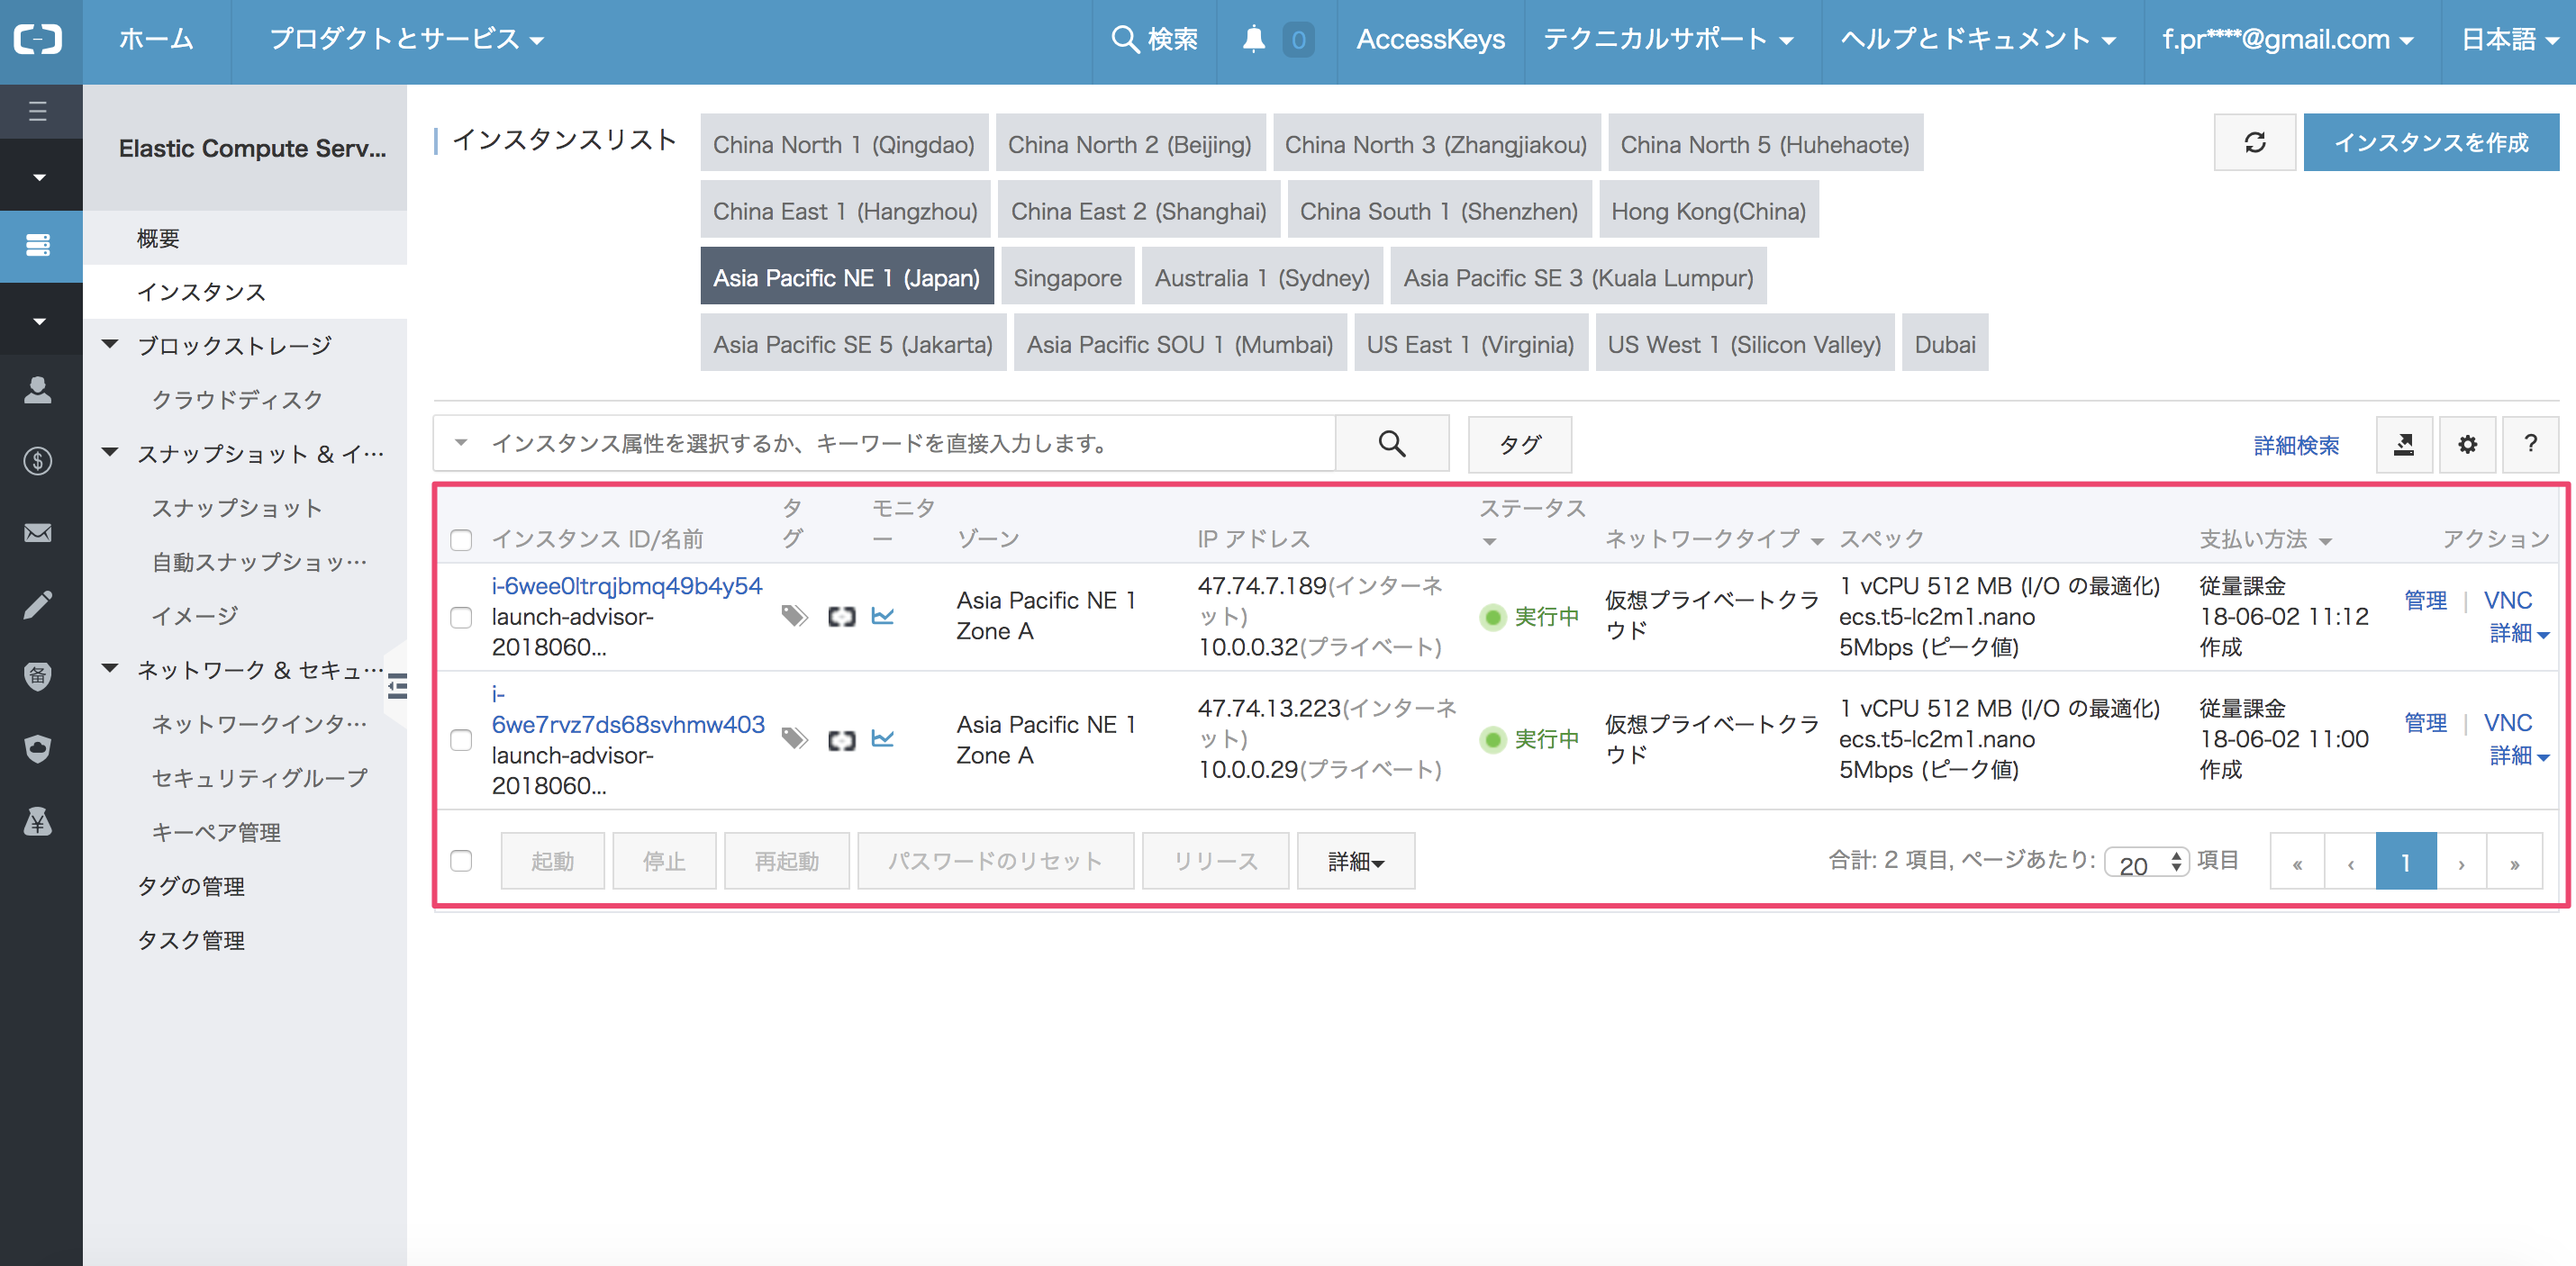Open the column settings gear icon

click(2467, 444)
